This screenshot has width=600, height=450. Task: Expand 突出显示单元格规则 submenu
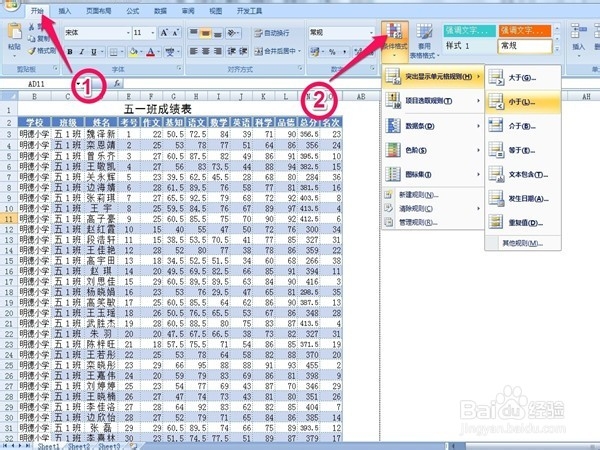pyautogui.click(x=433, y=77)
